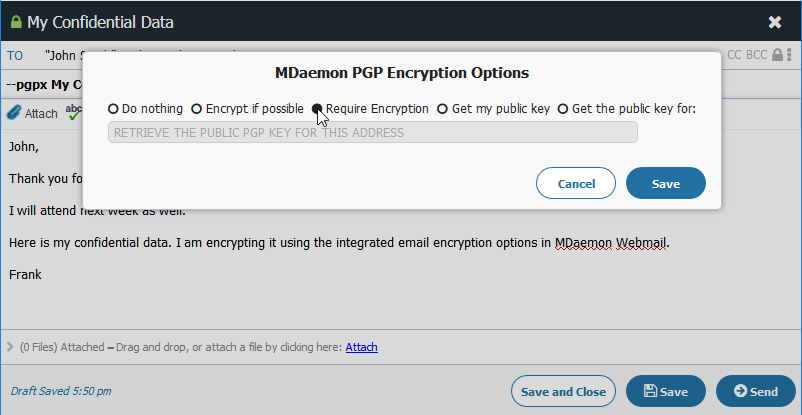Select the Do nothing radio option
The width and height of the screenshot is (802, 415).
[x=114, y=109]
